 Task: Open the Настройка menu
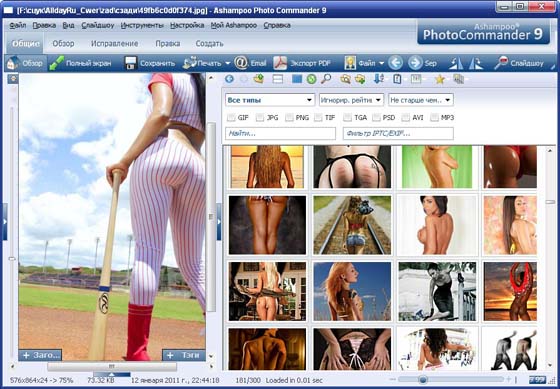click(x=187, y=25)
